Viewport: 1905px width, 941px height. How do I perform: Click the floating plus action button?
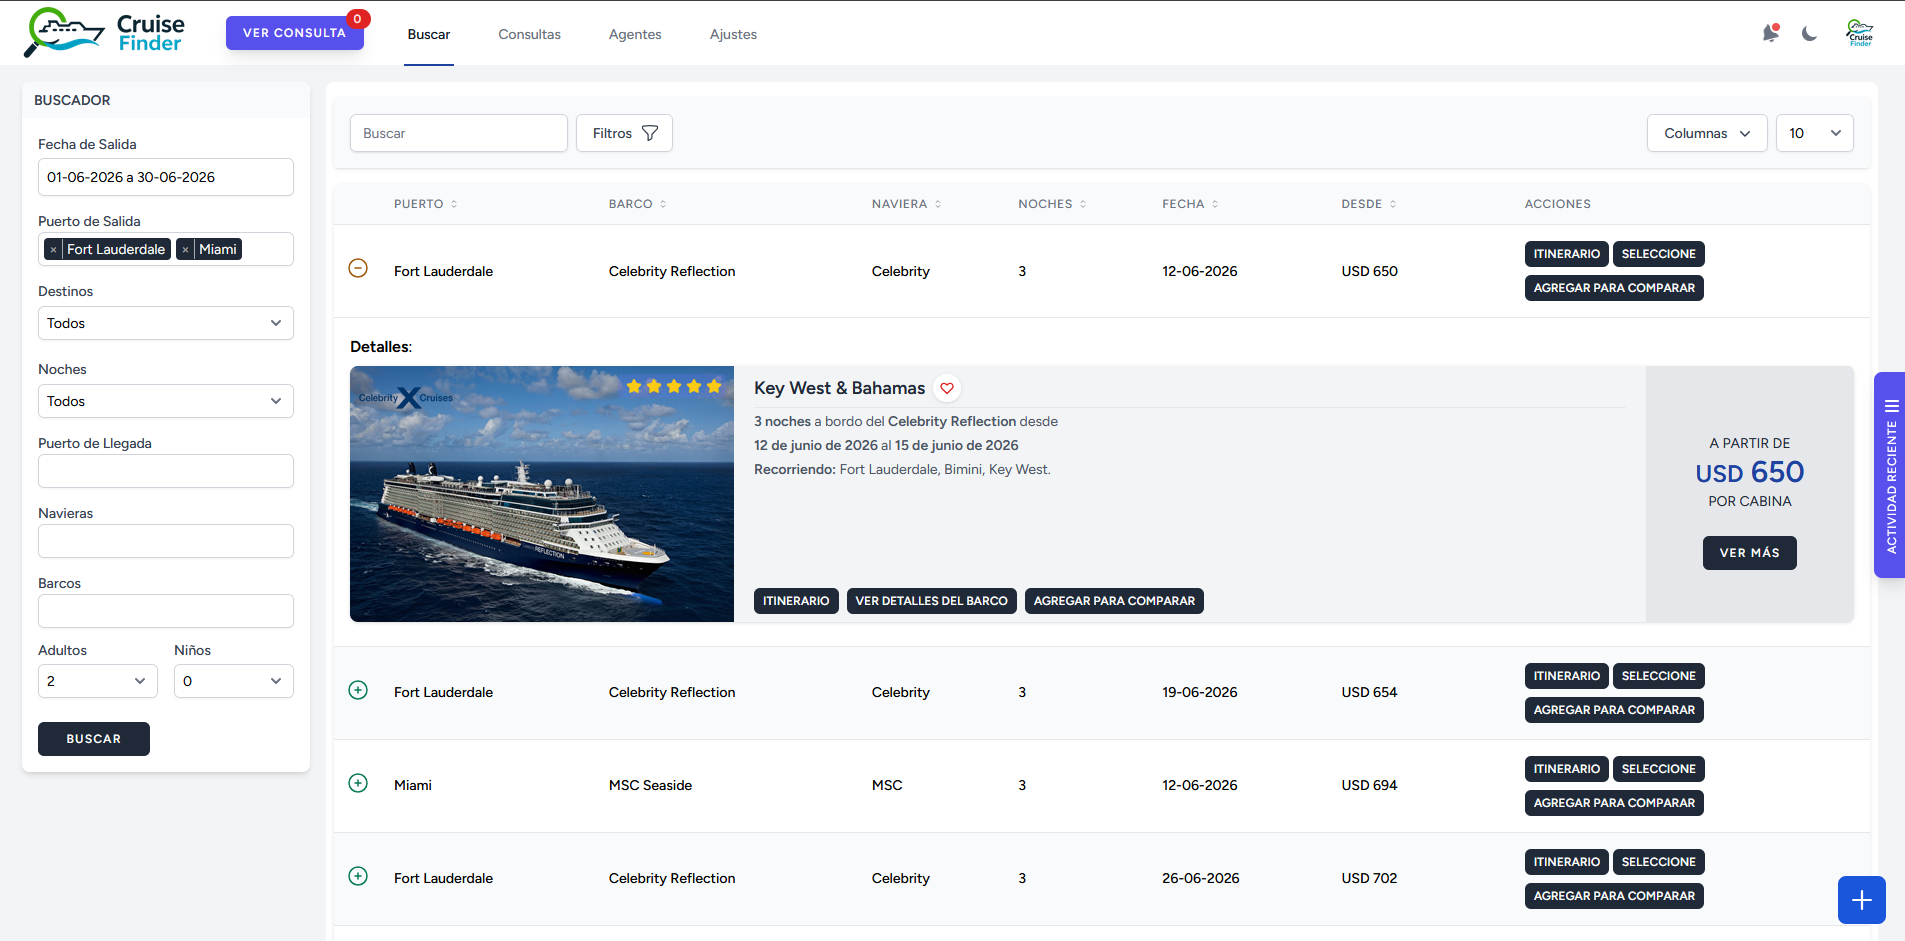(x=1860, y=899)
